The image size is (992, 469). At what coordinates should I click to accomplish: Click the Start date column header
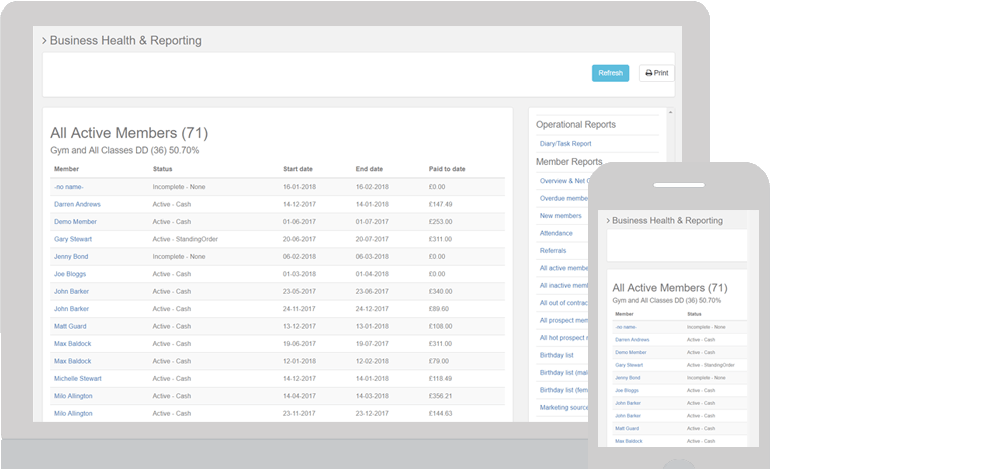pyautogui.click(x=298, y=169)
